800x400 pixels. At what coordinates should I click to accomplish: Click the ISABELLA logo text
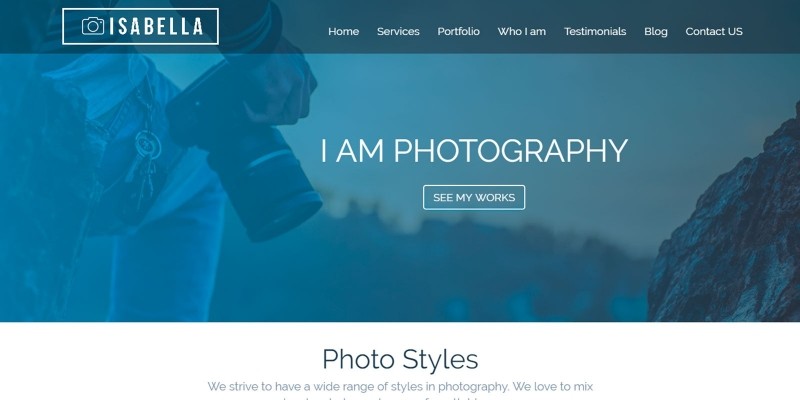156,27
